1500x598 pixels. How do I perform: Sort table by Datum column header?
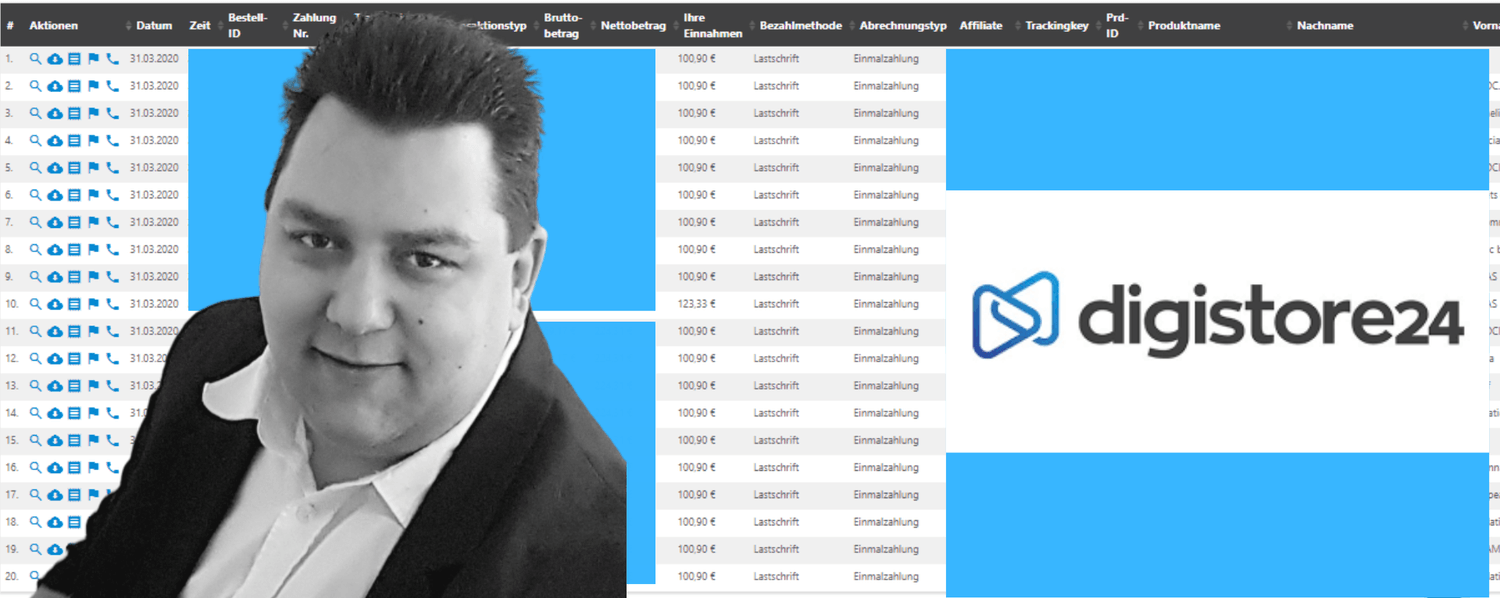point(154,26)
